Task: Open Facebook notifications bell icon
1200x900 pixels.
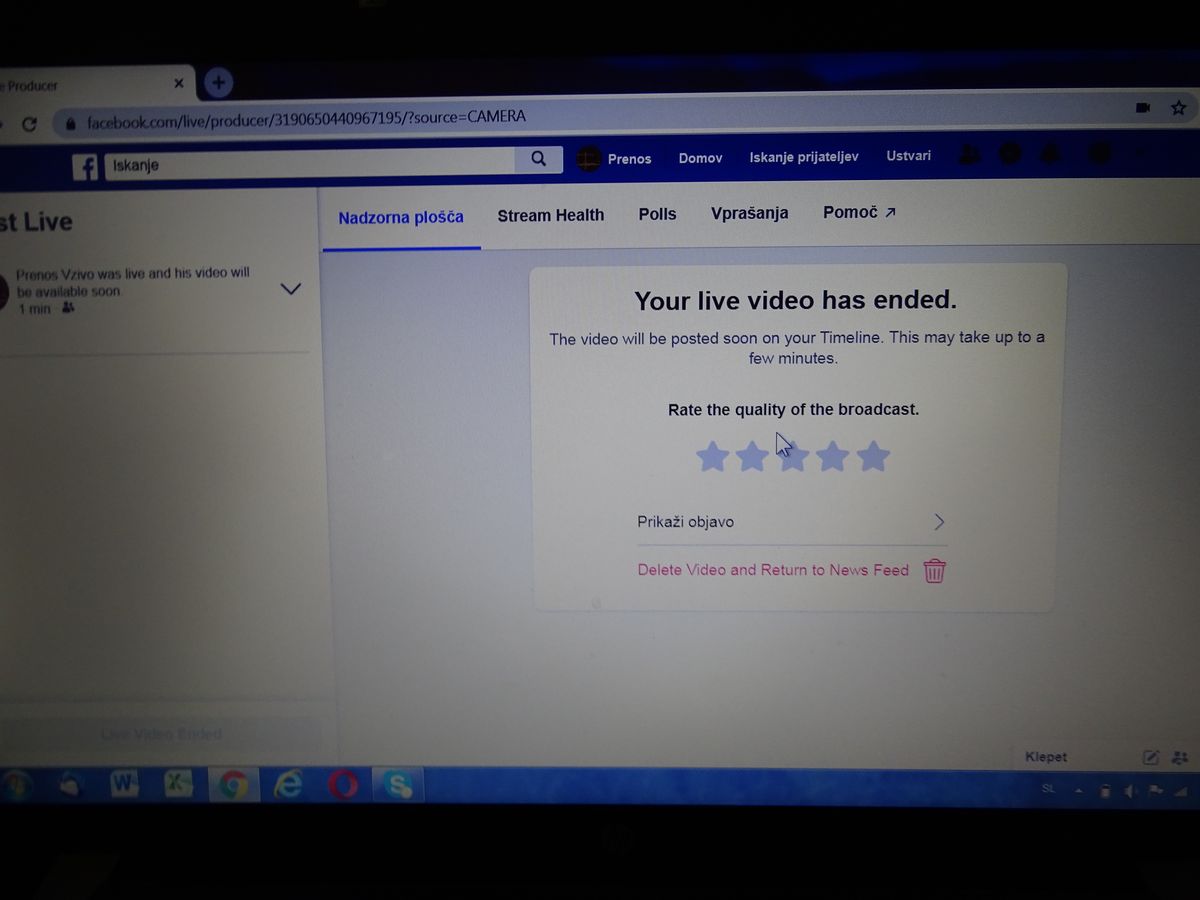Action: coord(1051,154)
